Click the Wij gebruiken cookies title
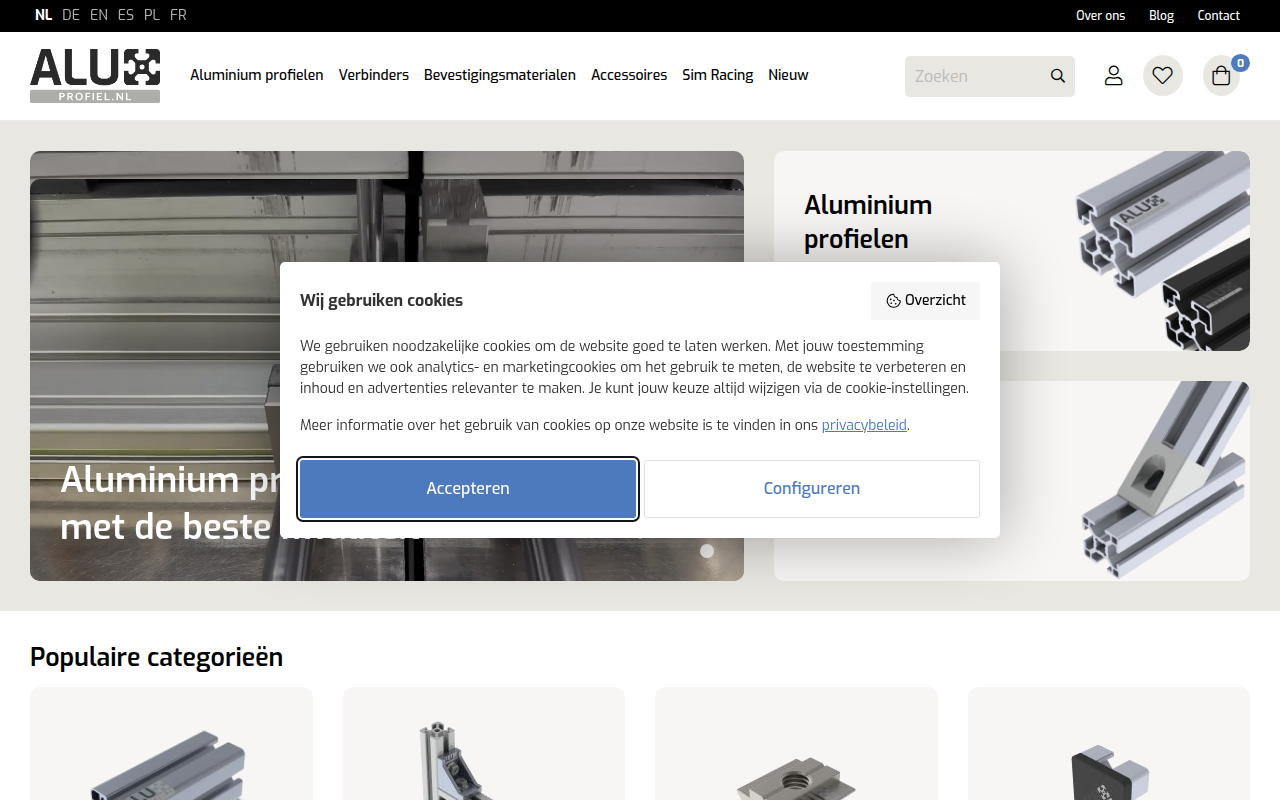Viewport: 1280px width, 800px height. pyautogui.click(x=381, y=300)
